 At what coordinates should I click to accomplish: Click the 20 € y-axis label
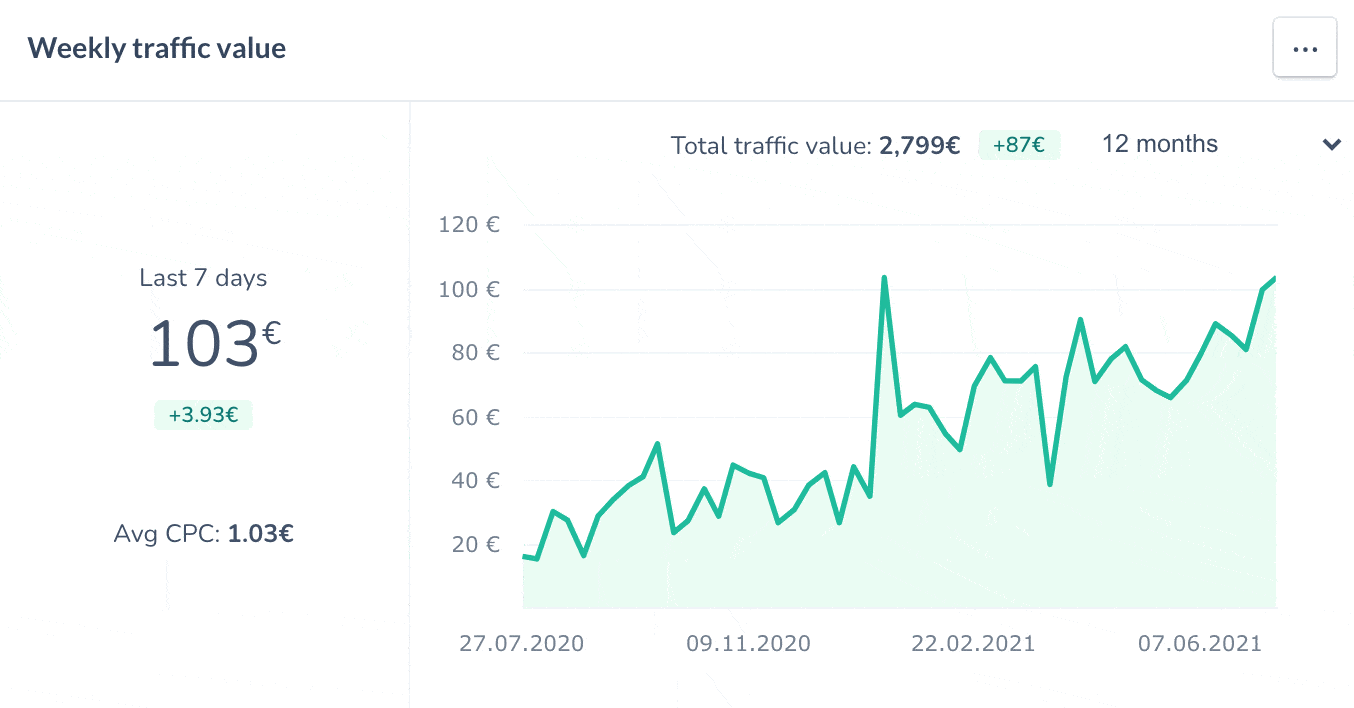click(x=474, y=545)
